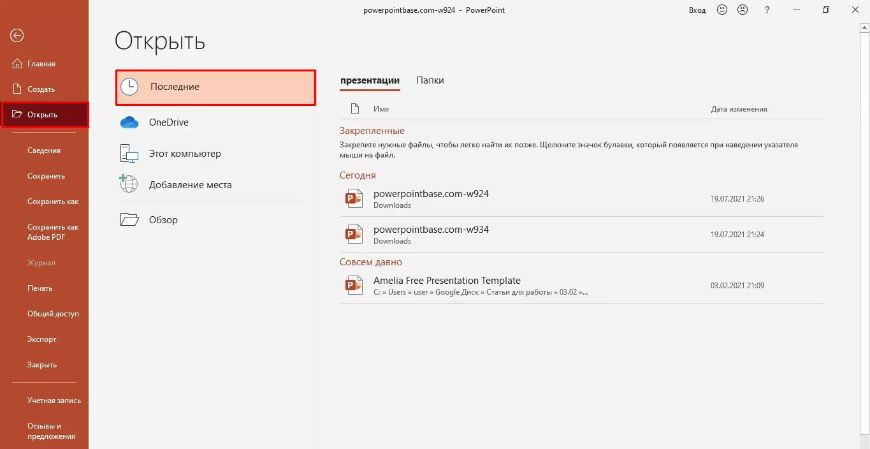
Task: Click the back arrow icon in sidebar
Action: [x=17, y=36]
